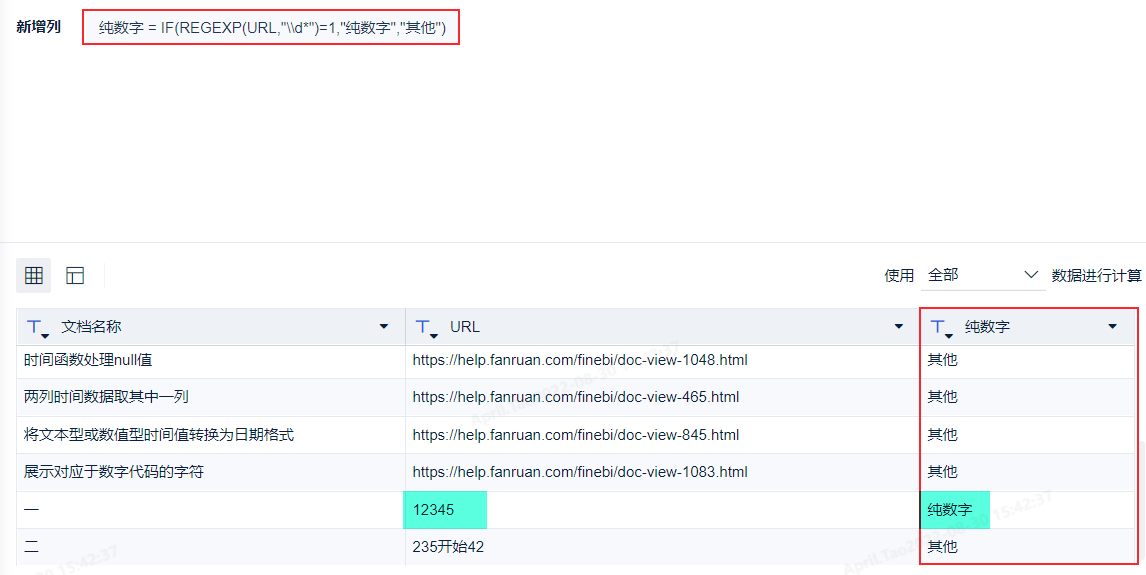Click the text type icon for URL column

[x=427, y=327]
